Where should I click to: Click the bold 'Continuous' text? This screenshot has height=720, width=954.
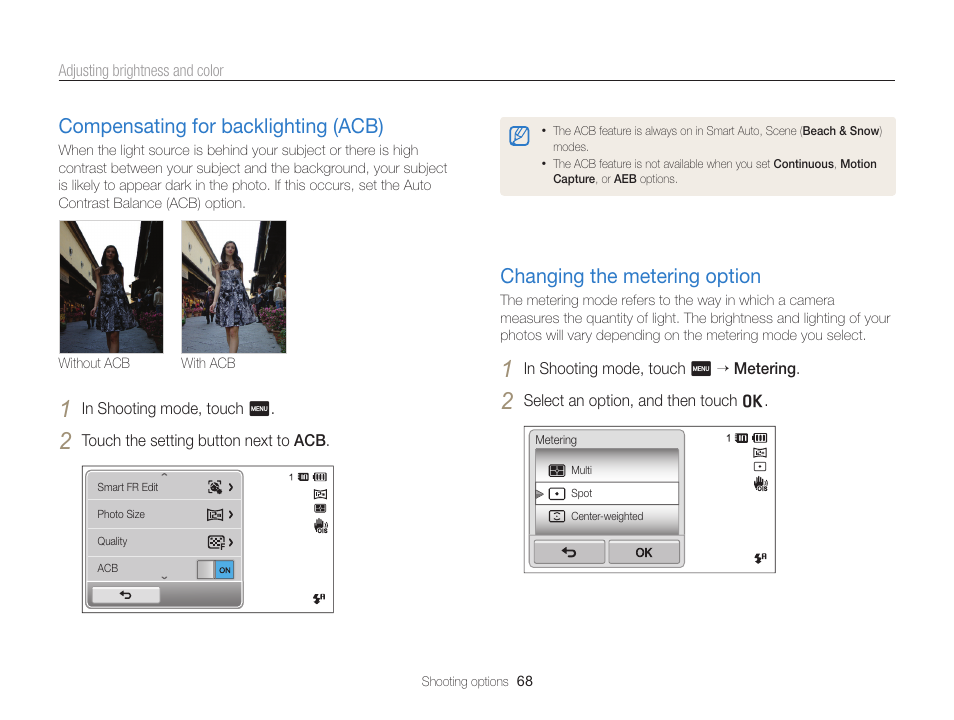[803, 164]
